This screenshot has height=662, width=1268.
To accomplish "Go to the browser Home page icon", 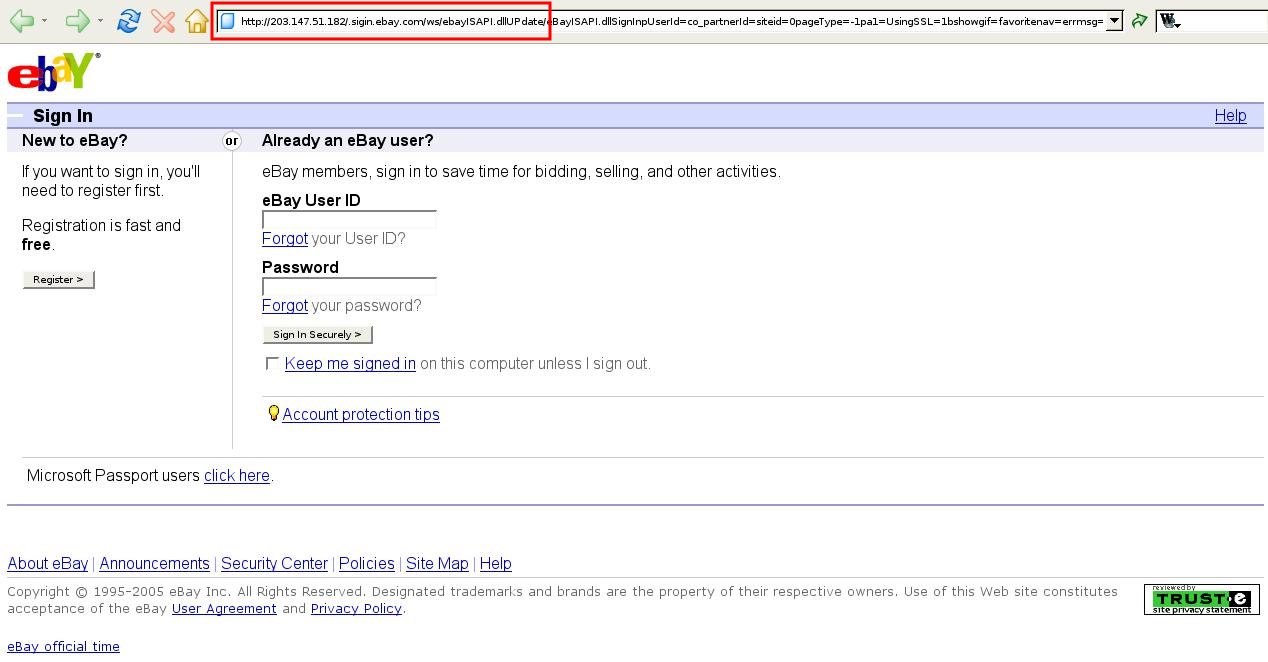I will coord(197,21).
